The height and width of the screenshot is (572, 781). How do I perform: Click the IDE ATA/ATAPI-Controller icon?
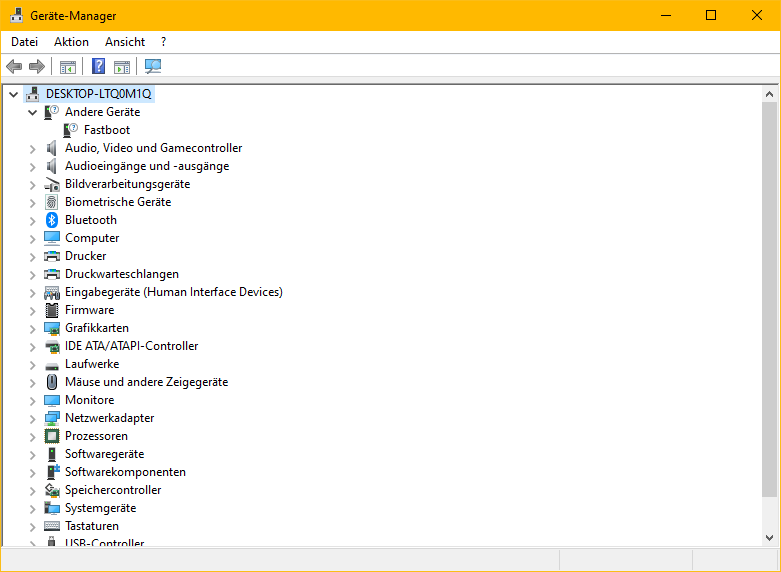click(52, 346)
